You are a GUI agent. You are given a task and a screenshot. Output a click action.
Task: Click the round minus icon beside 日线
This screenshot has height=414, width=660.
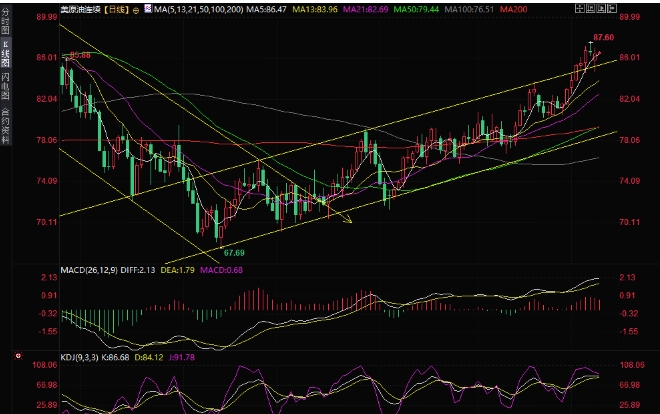pos(136,10)
